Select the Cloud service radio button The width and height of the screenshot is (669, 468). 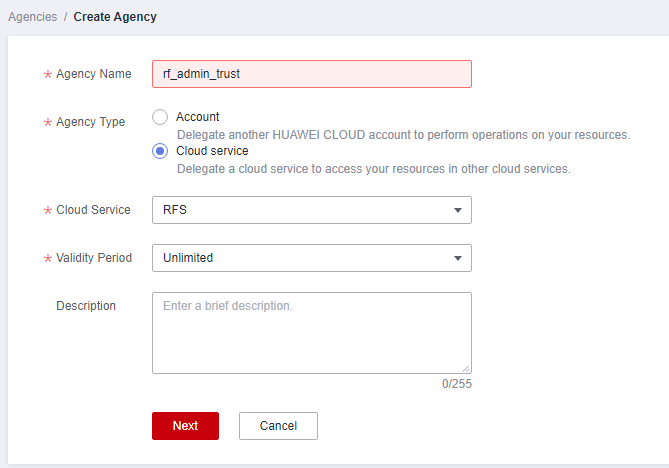160,151
